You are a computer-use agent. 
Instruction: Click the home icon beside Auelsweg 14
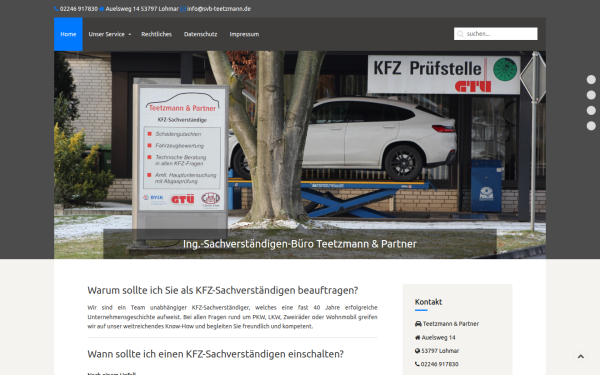tap(417, 338)
